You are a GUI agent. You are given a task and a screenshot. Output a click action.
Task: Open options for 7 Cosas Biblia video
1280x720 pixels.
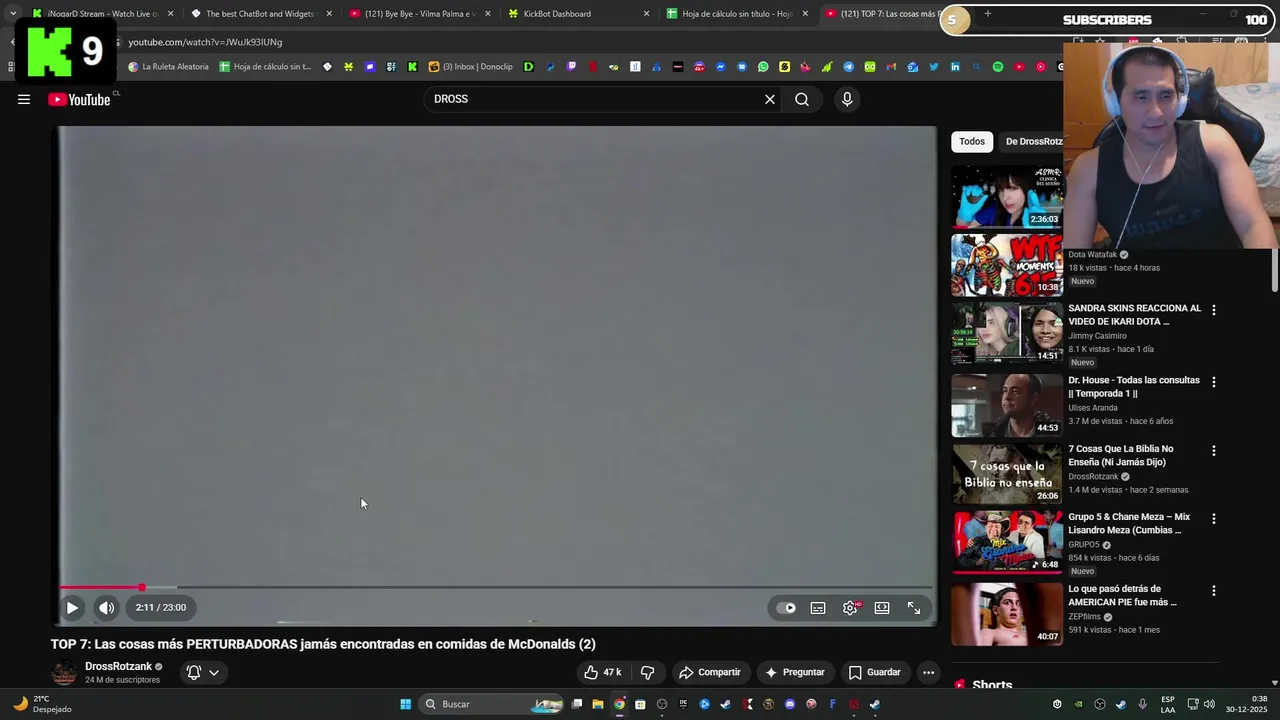pyautogui.click(x=1214, y=451)
